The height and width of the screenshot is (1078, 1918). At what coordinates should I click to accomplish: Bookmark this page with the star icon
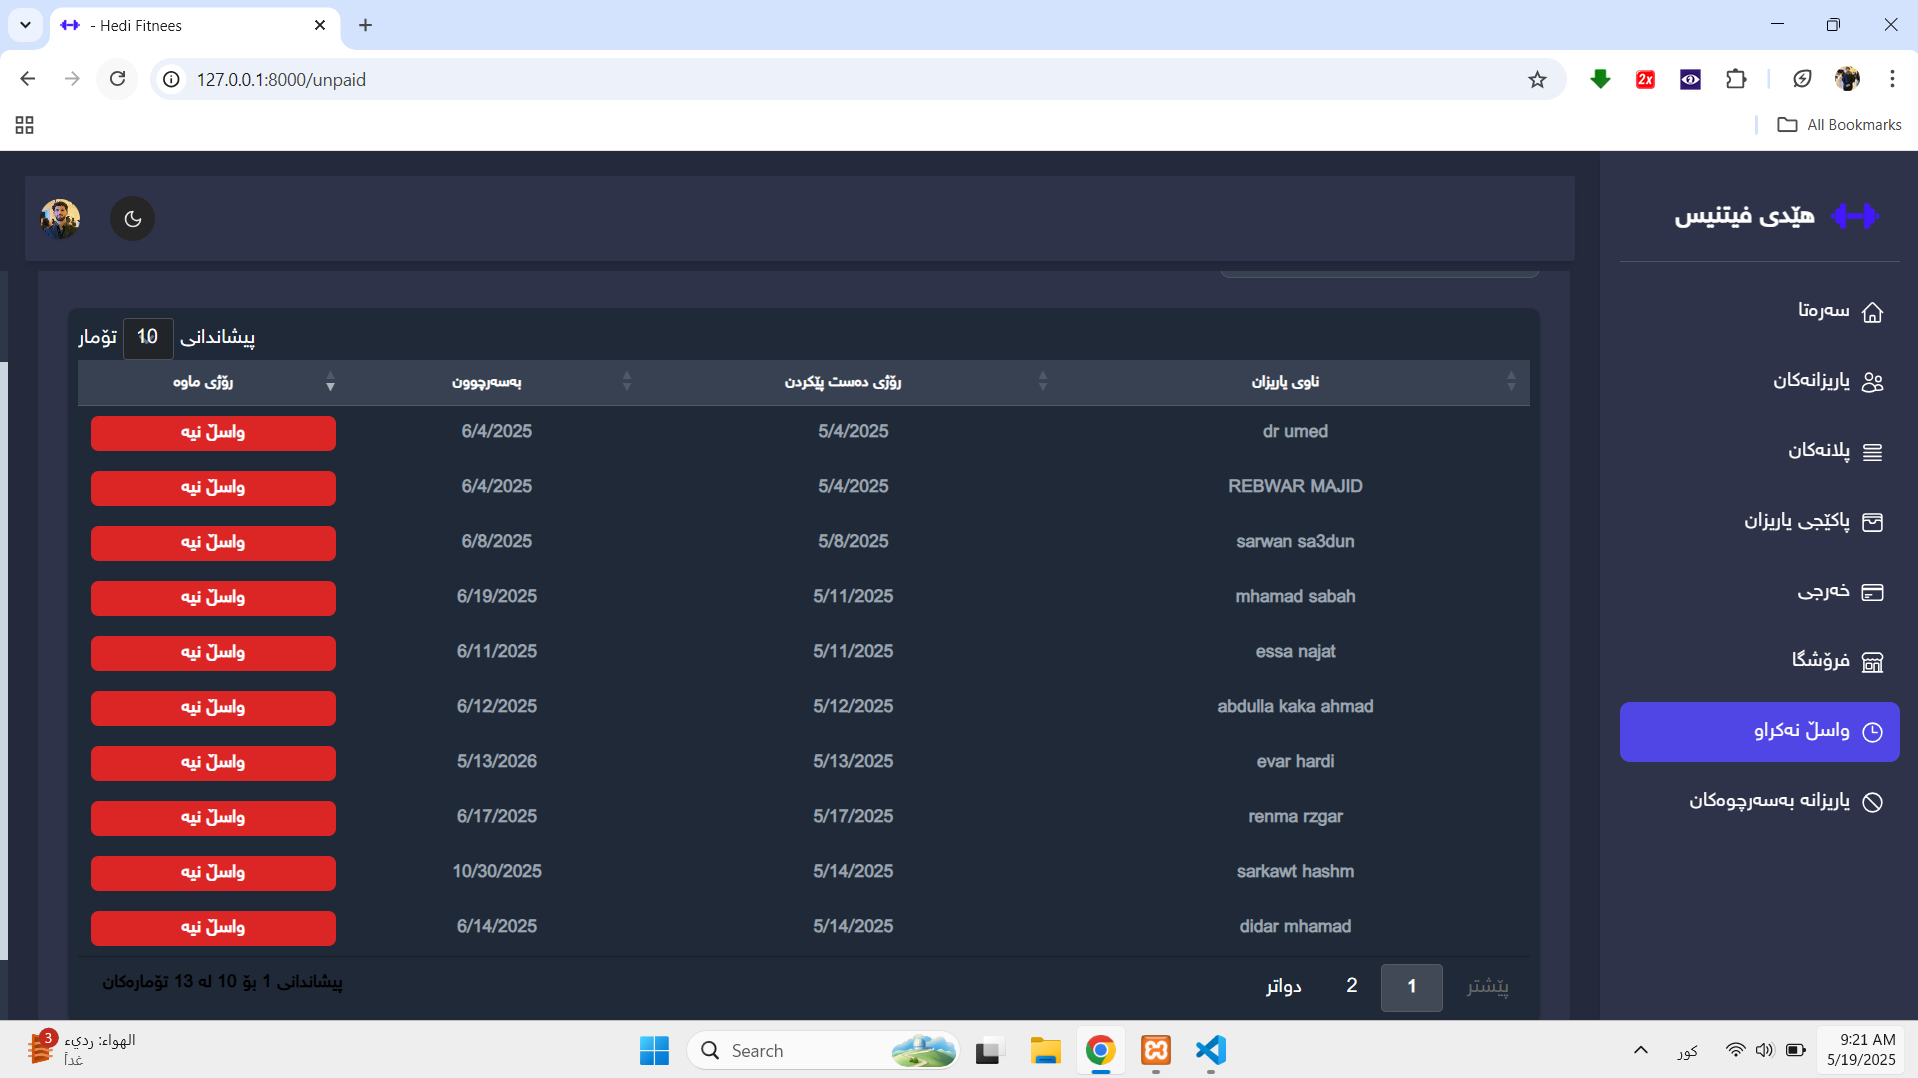1537,80
